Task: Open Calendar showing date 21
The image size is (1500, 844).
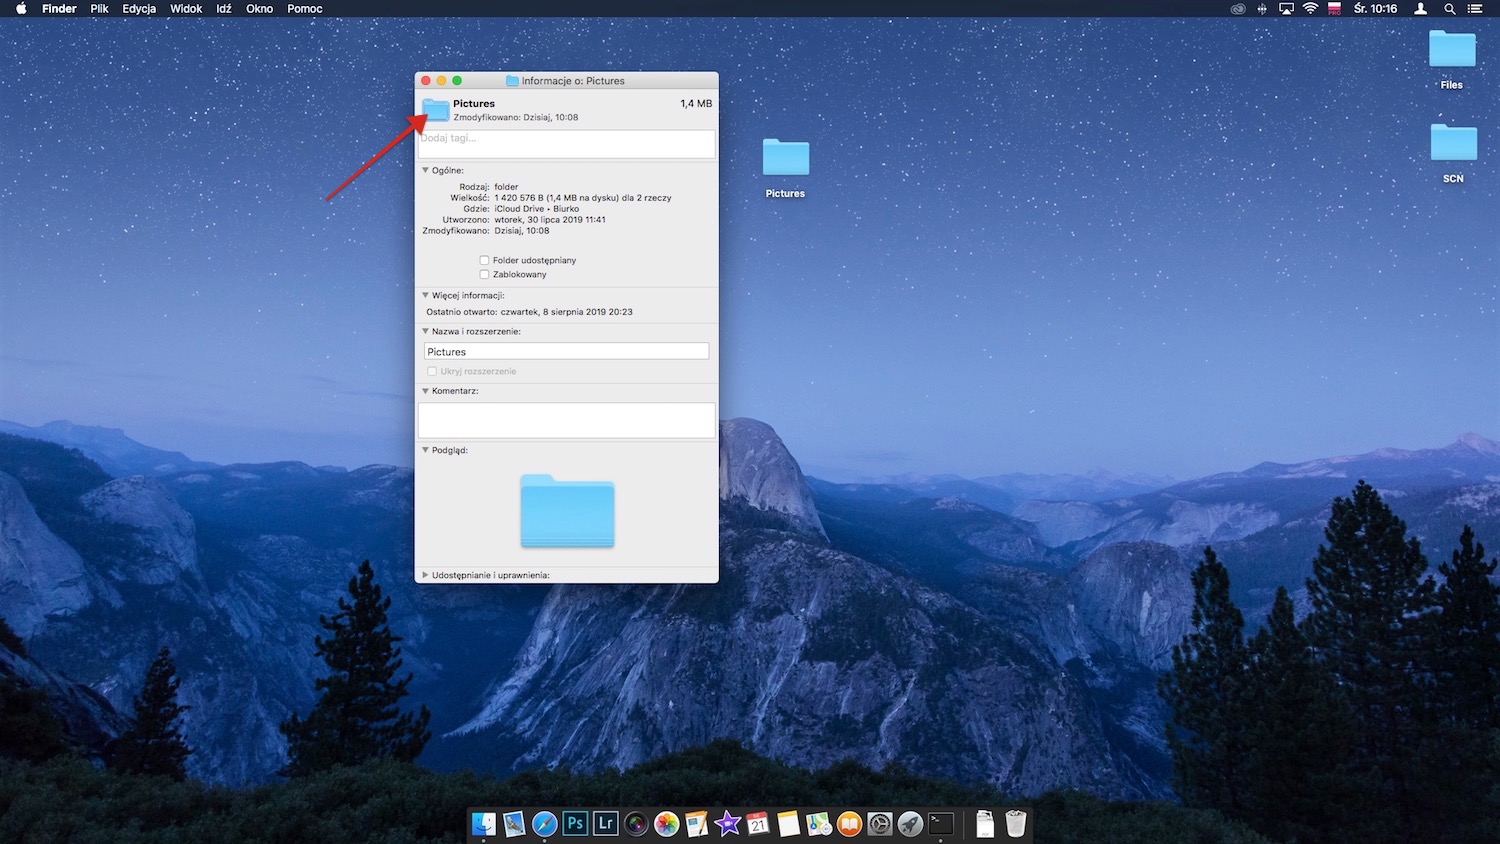Action: click(758, 823)
